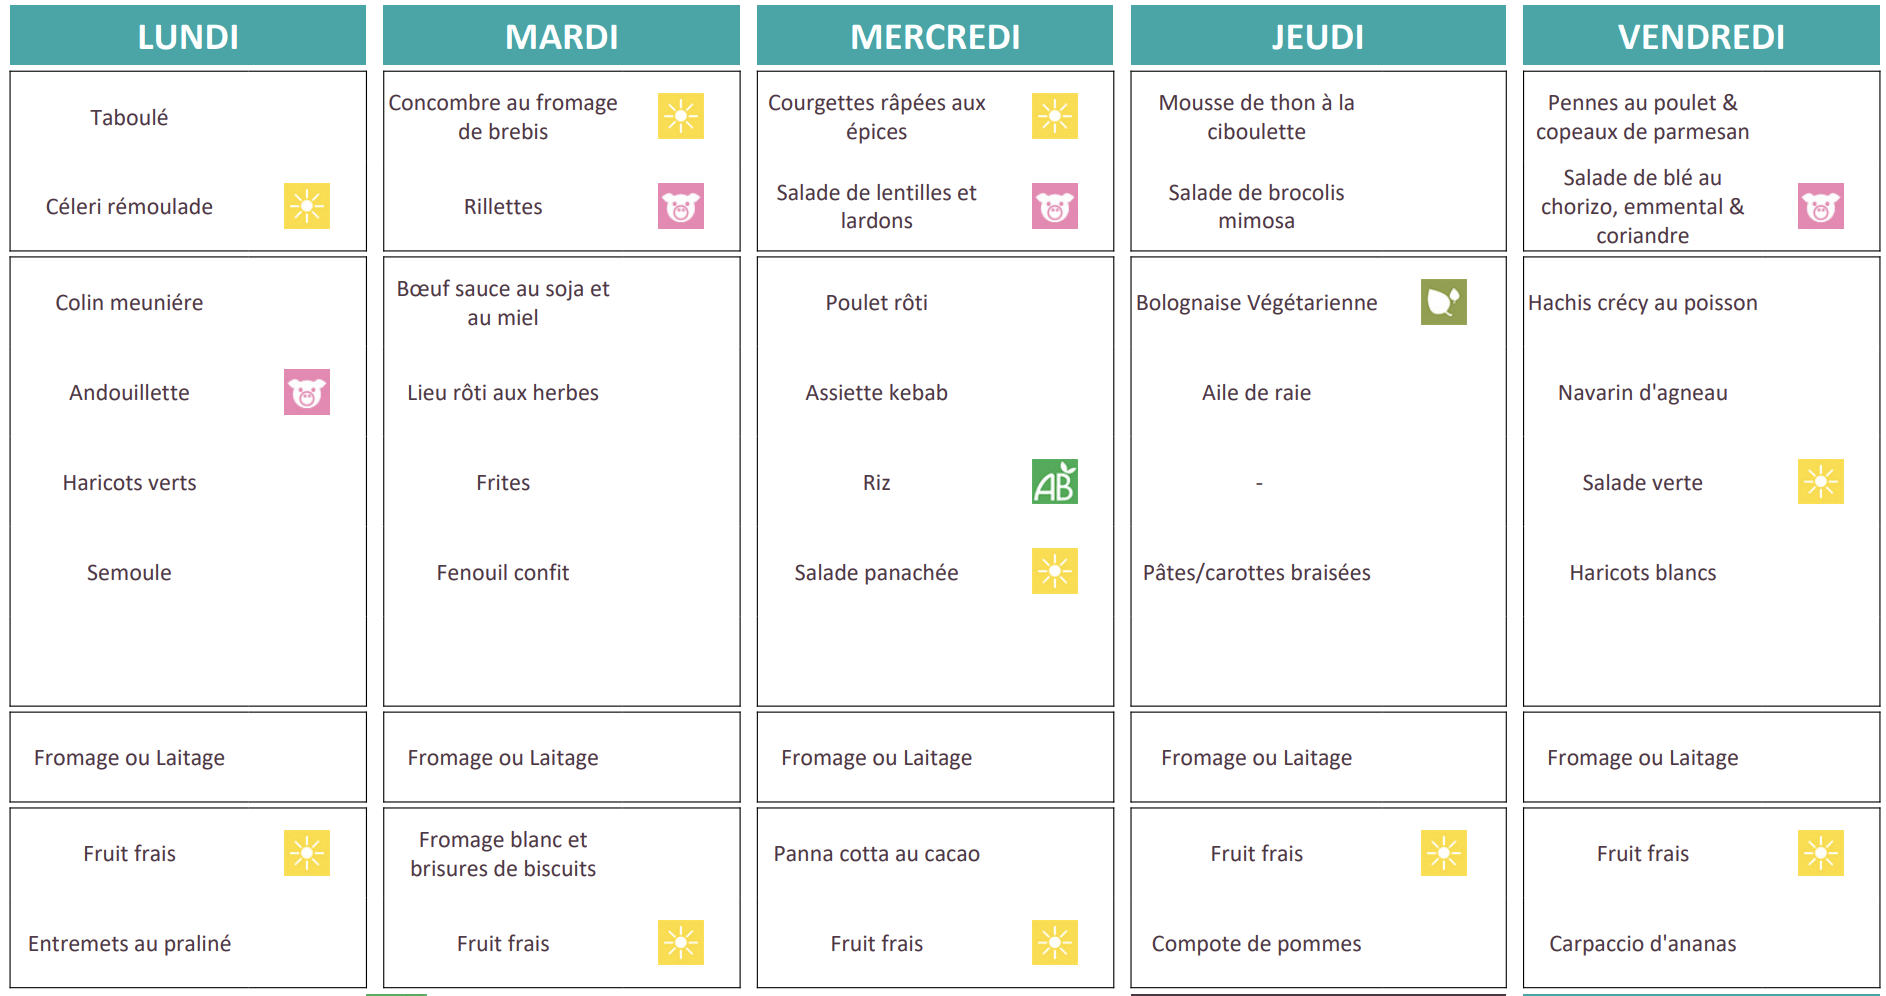Click the Poulet rôti dish text
Viewport: 1886px width, 996px height.
click(x=876, y=303)
